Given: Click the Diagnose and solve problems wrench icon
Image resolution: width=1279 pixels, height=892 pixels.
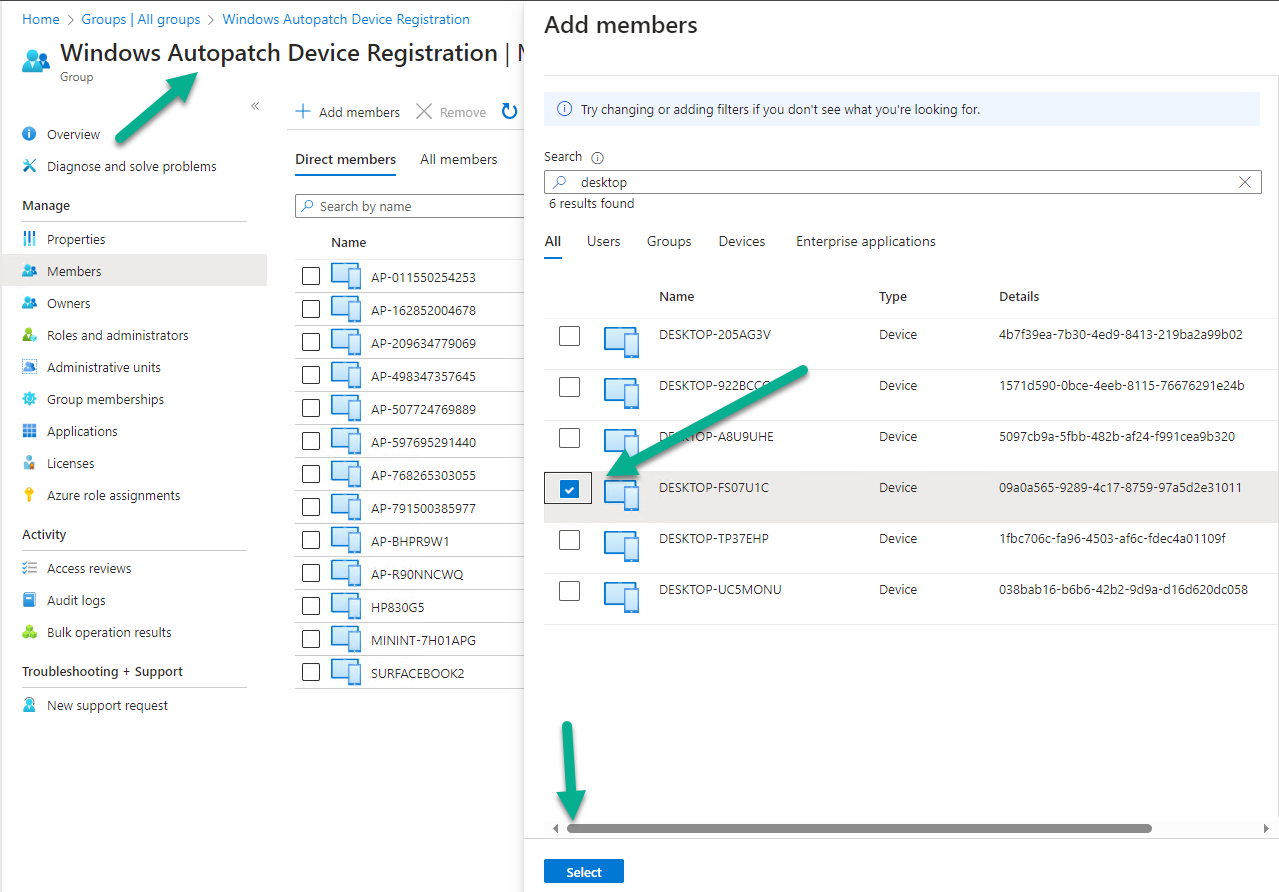Looking at the screenshot, I should (29, 166).
